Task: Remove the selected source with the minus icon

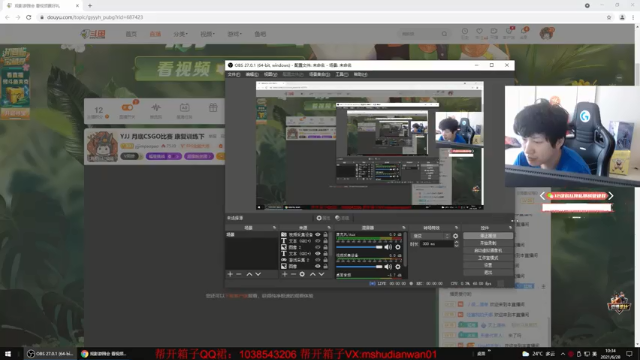Action: coord(293,274)
